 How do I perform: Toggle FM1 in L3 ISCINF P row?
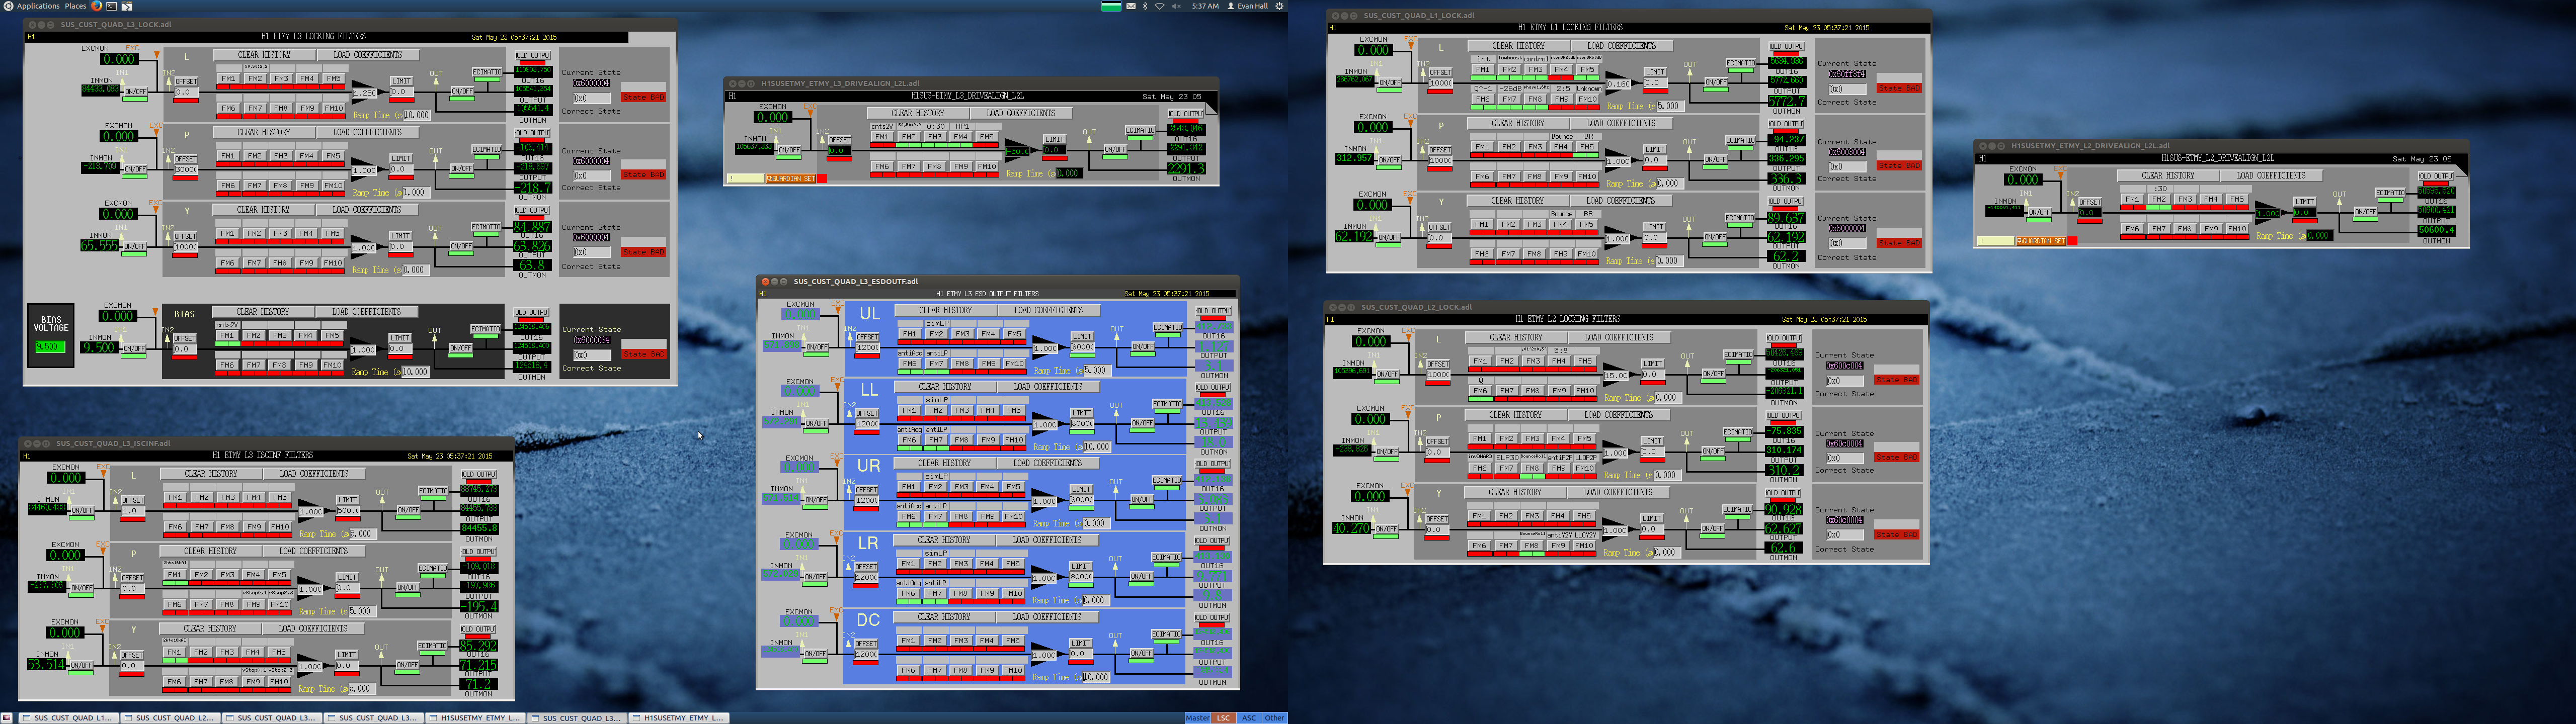click(x=174, y=574)
